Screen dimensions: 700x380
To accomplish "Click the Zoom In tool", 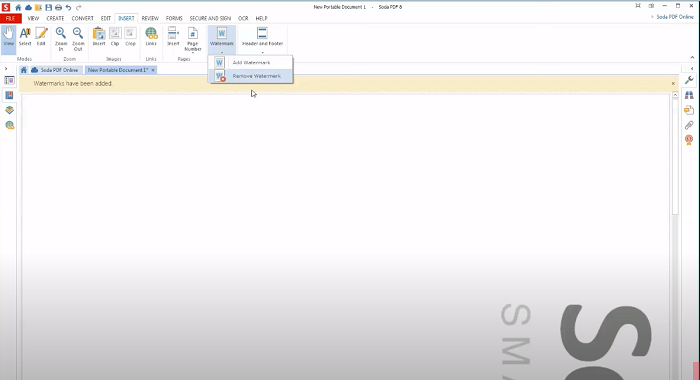I will point(61,38).
